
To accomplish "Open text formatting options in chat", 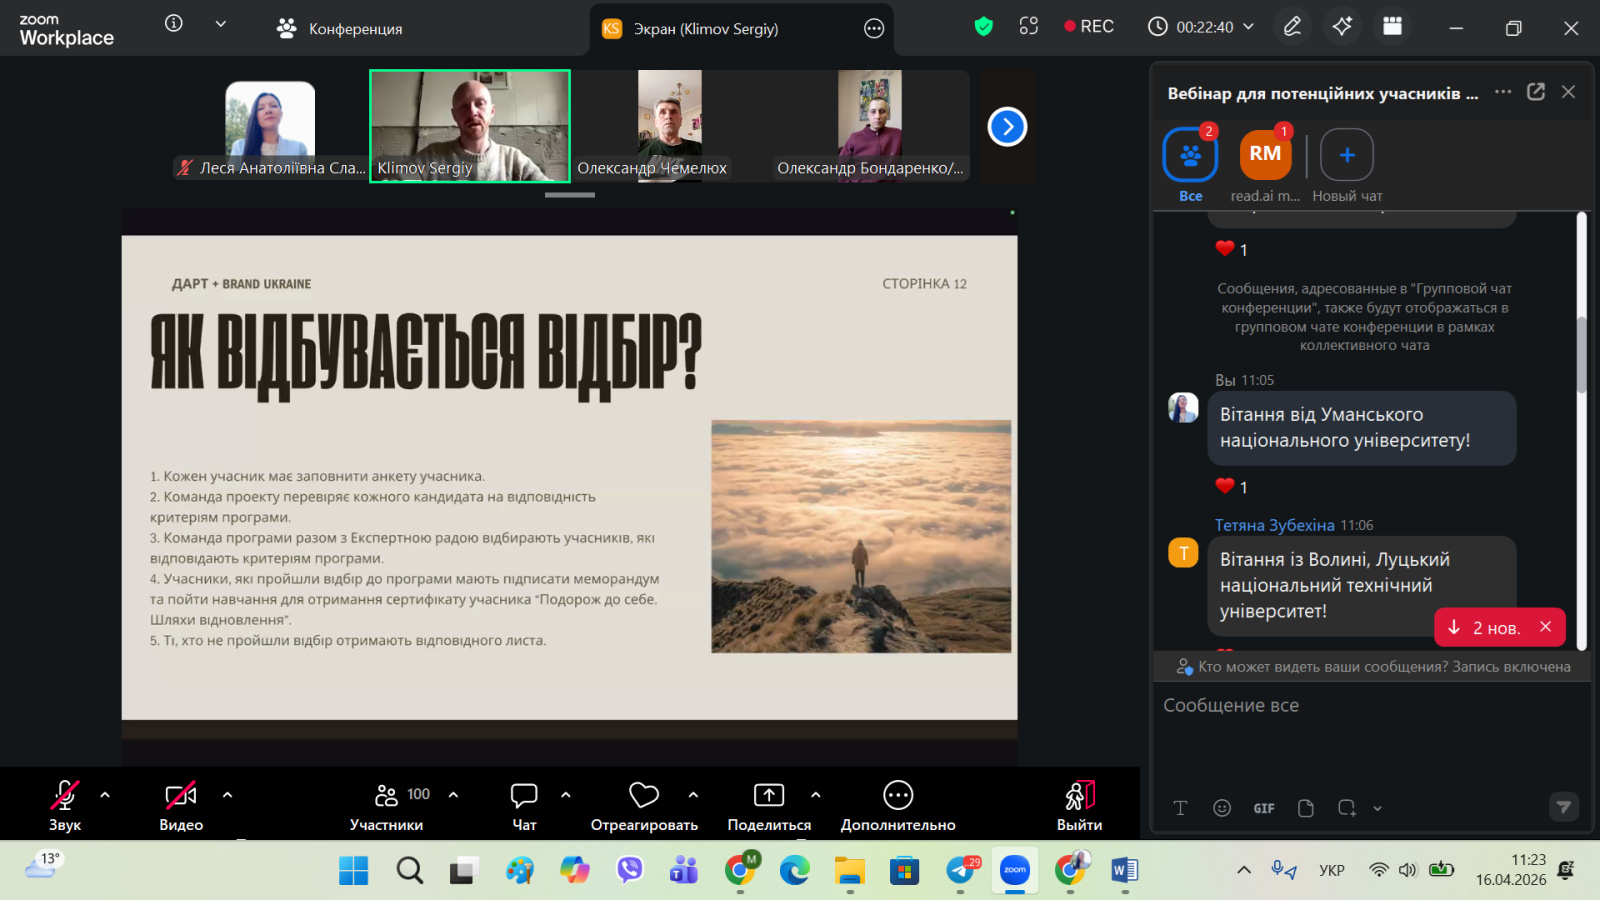I will (x=1180, y=808).
